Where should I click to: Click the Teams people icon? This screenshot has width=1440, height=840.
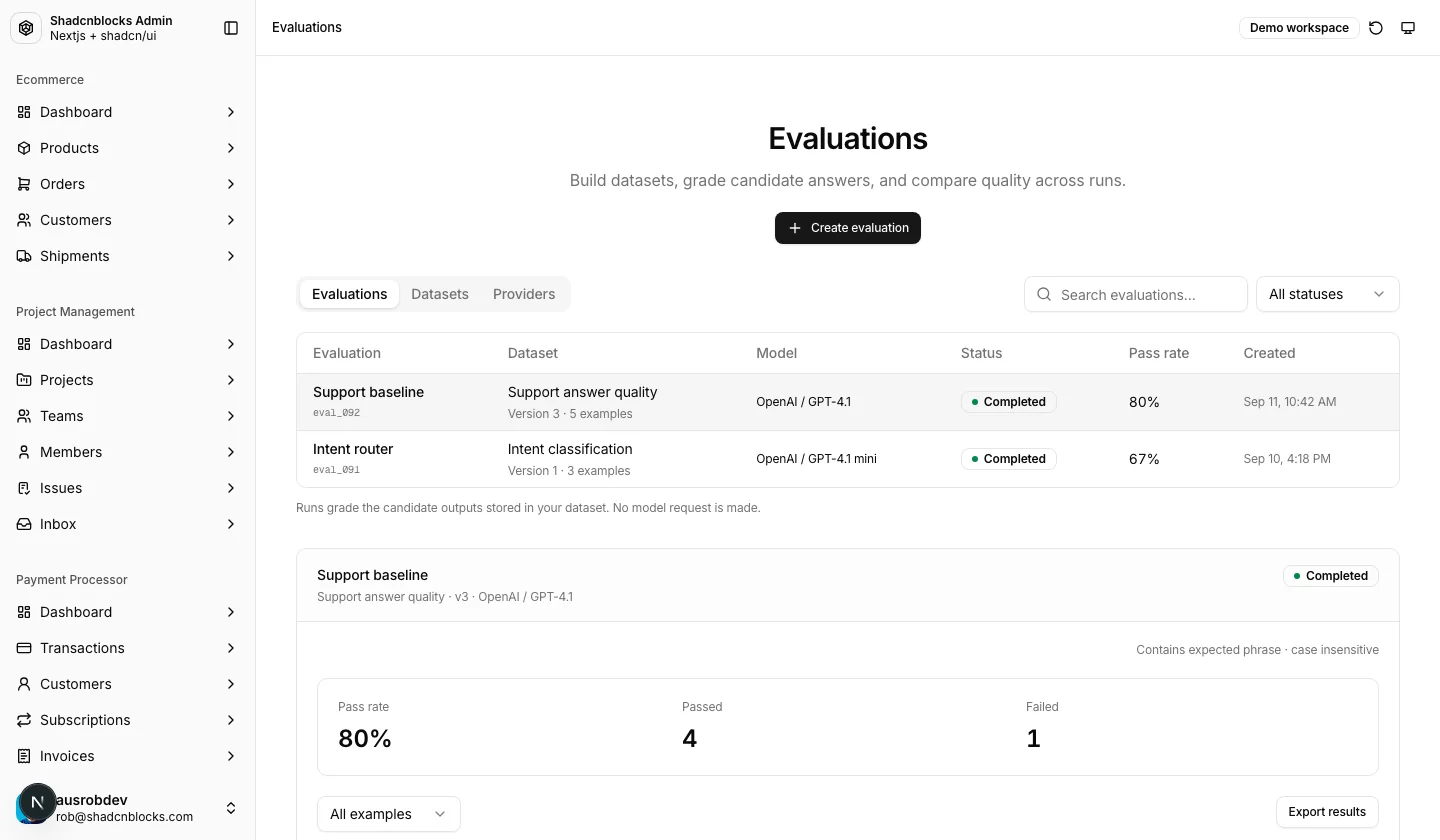(x=24, y=416)
